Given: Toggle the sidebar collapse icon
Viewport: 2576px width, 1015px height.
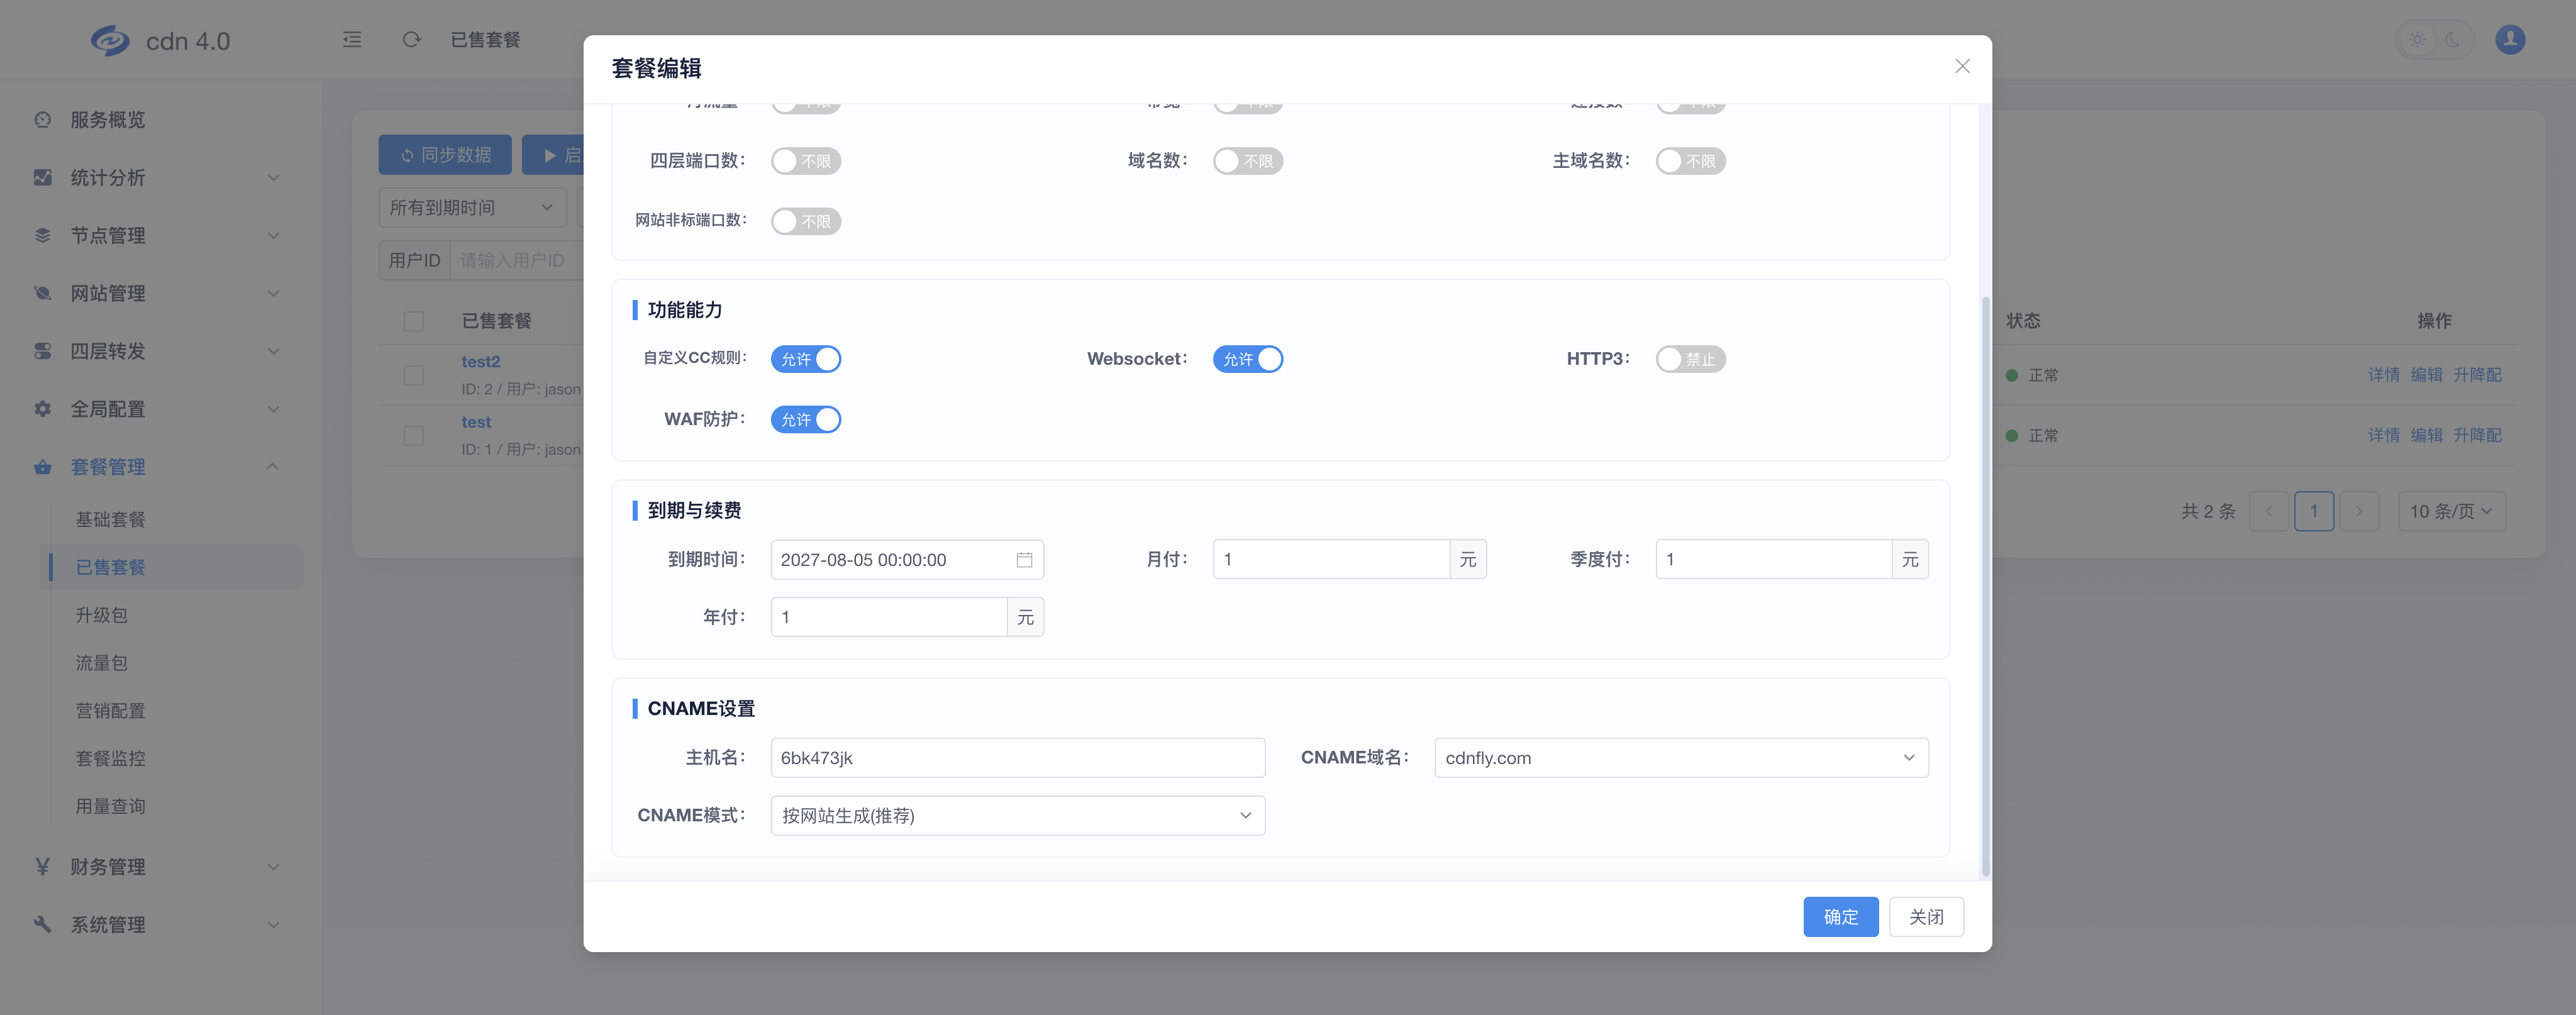Looking at the screenshot, I should tap(352, 40).
